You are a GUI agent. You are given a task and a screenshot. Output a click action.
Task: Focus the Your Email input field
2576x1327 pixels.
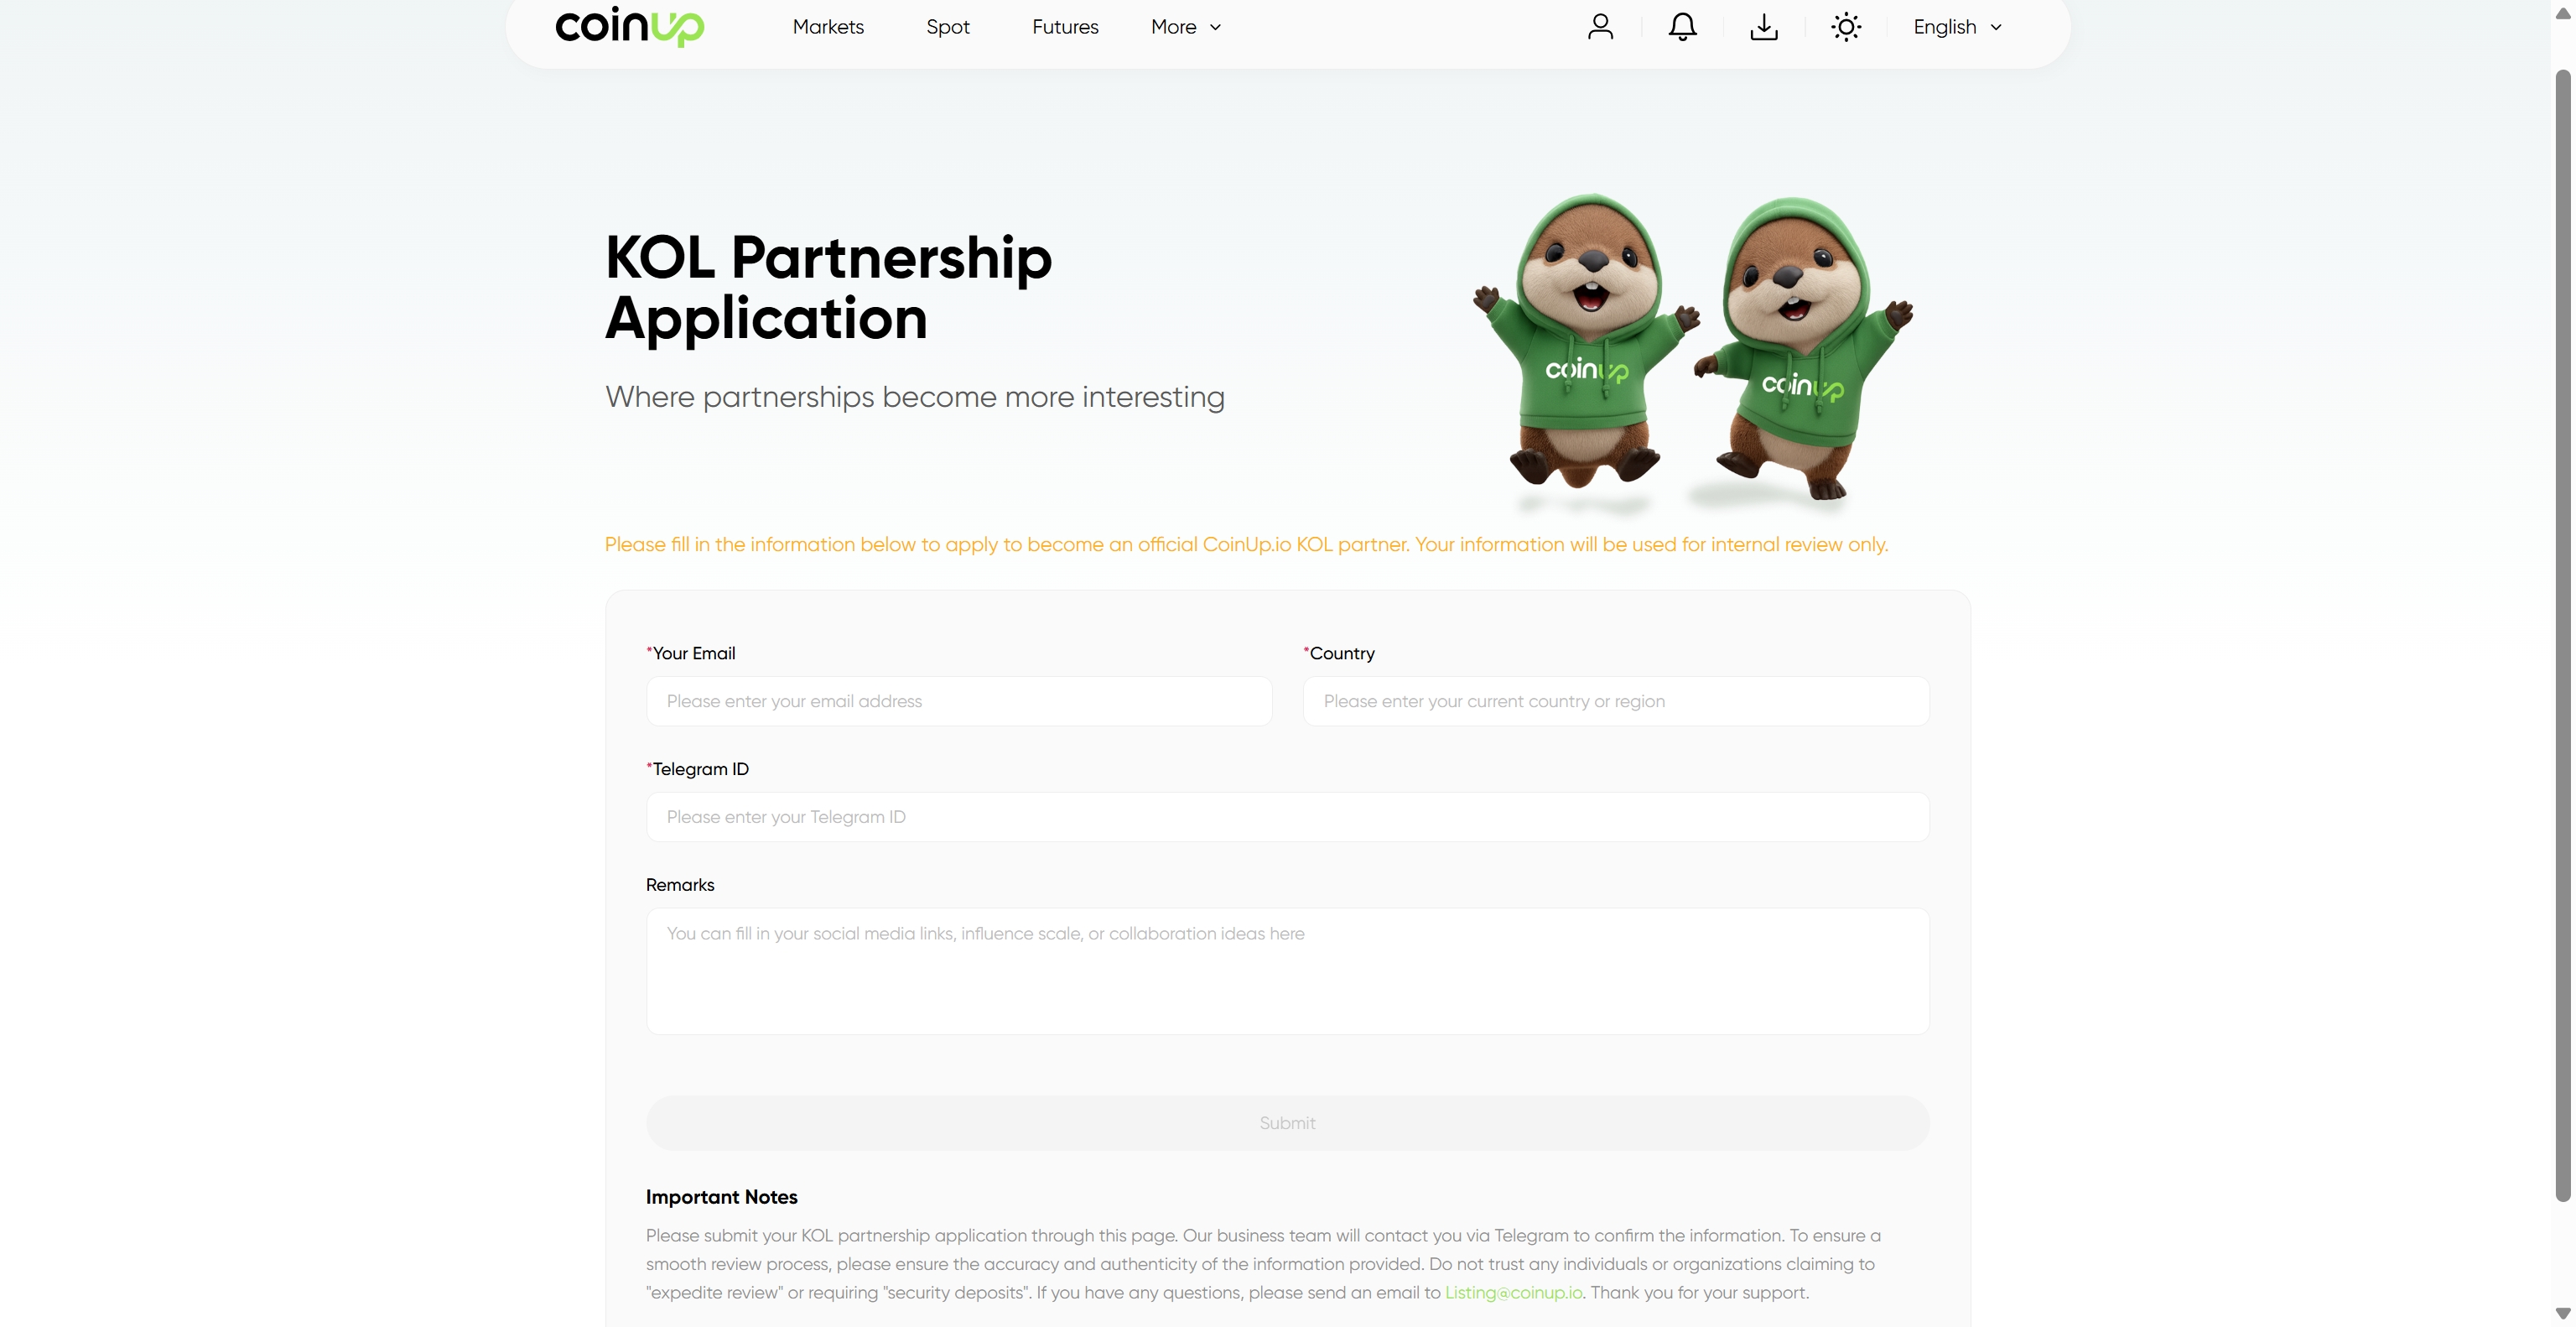(959, 701)
